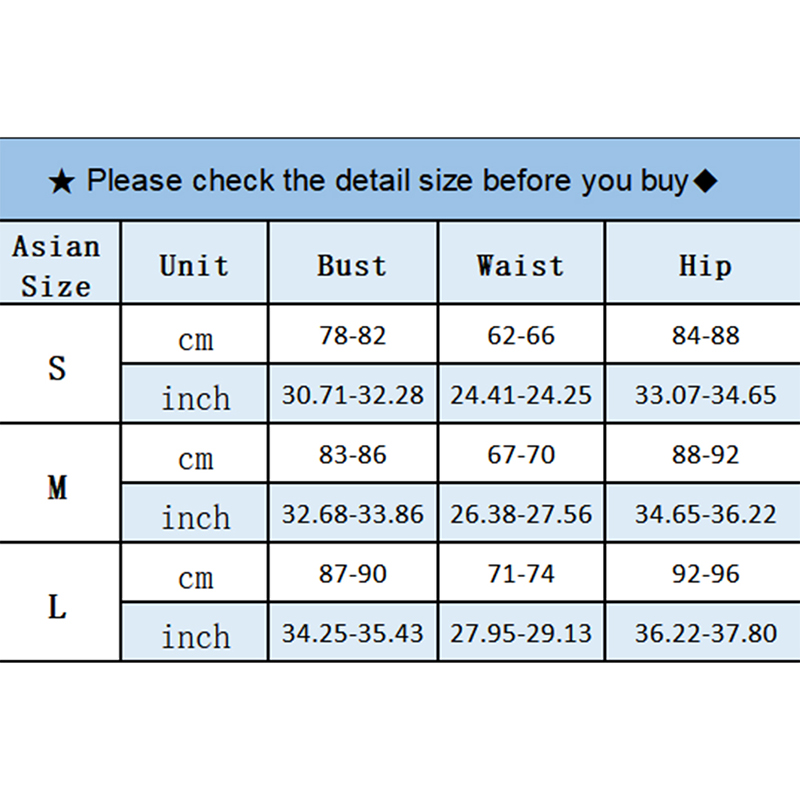Click the bust value "78-82" cell
Screen dimensions: 800x800
tap(352, 336)
